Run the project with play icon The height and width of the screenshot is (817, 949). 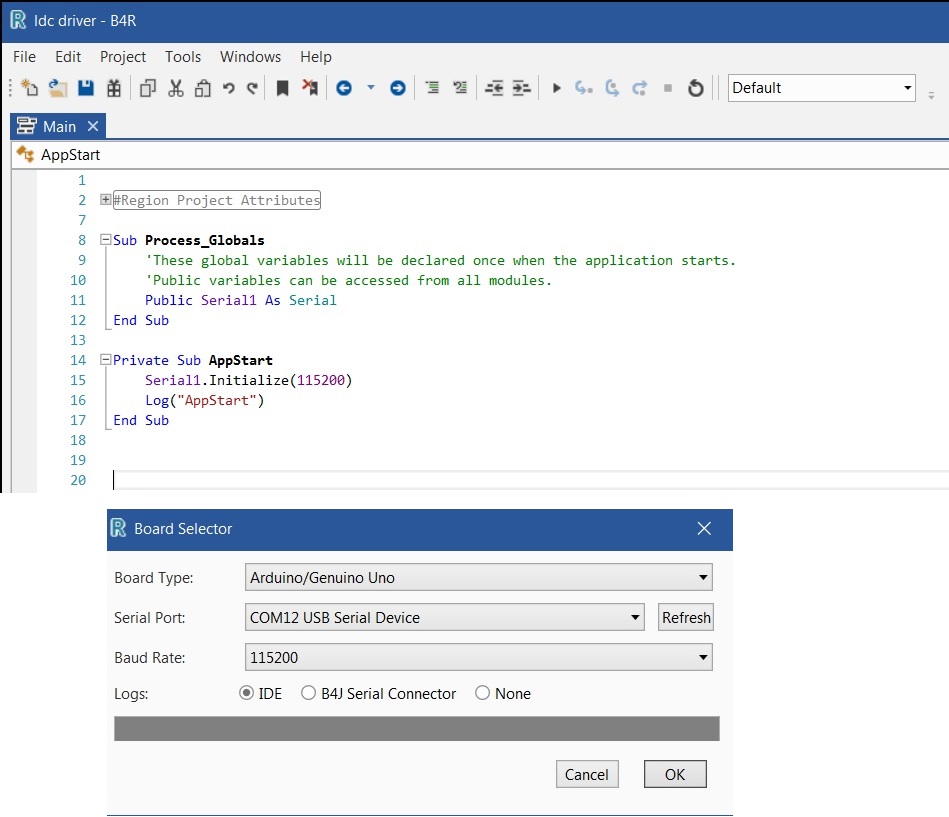tap(557, 88)
